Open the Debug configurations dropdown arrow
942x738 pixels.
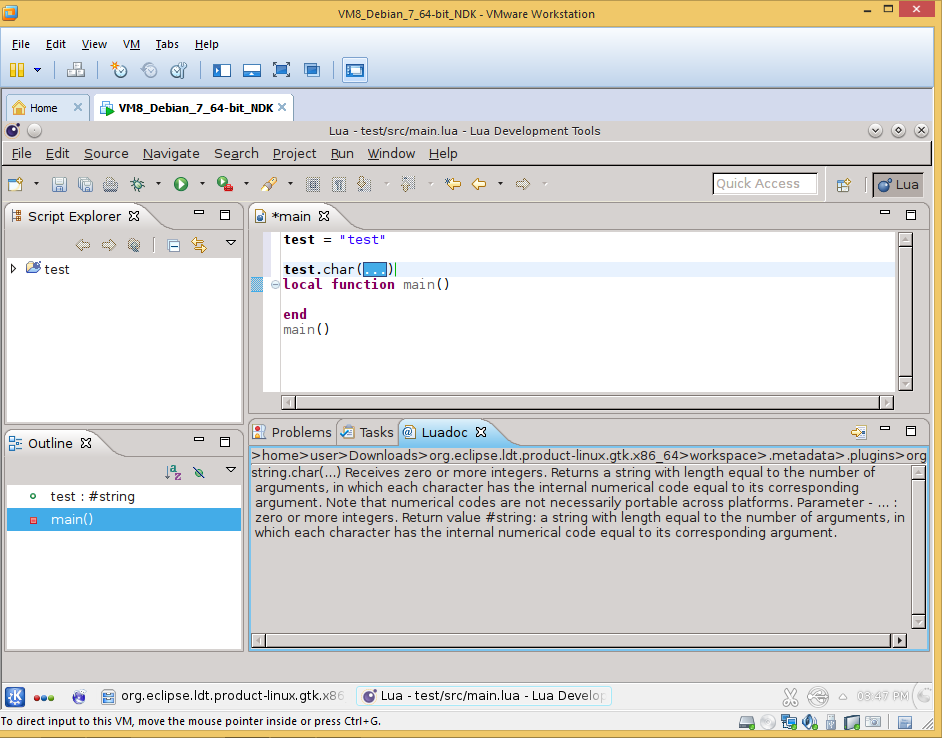click(158, 184)
